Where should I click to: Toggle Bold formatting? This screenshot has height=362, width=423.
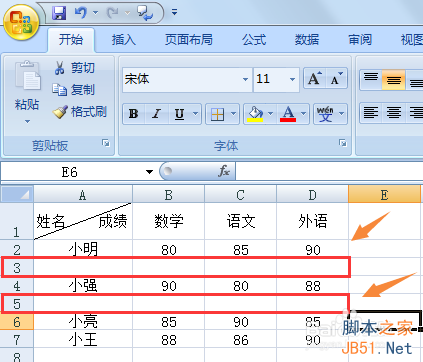(134, 114)
